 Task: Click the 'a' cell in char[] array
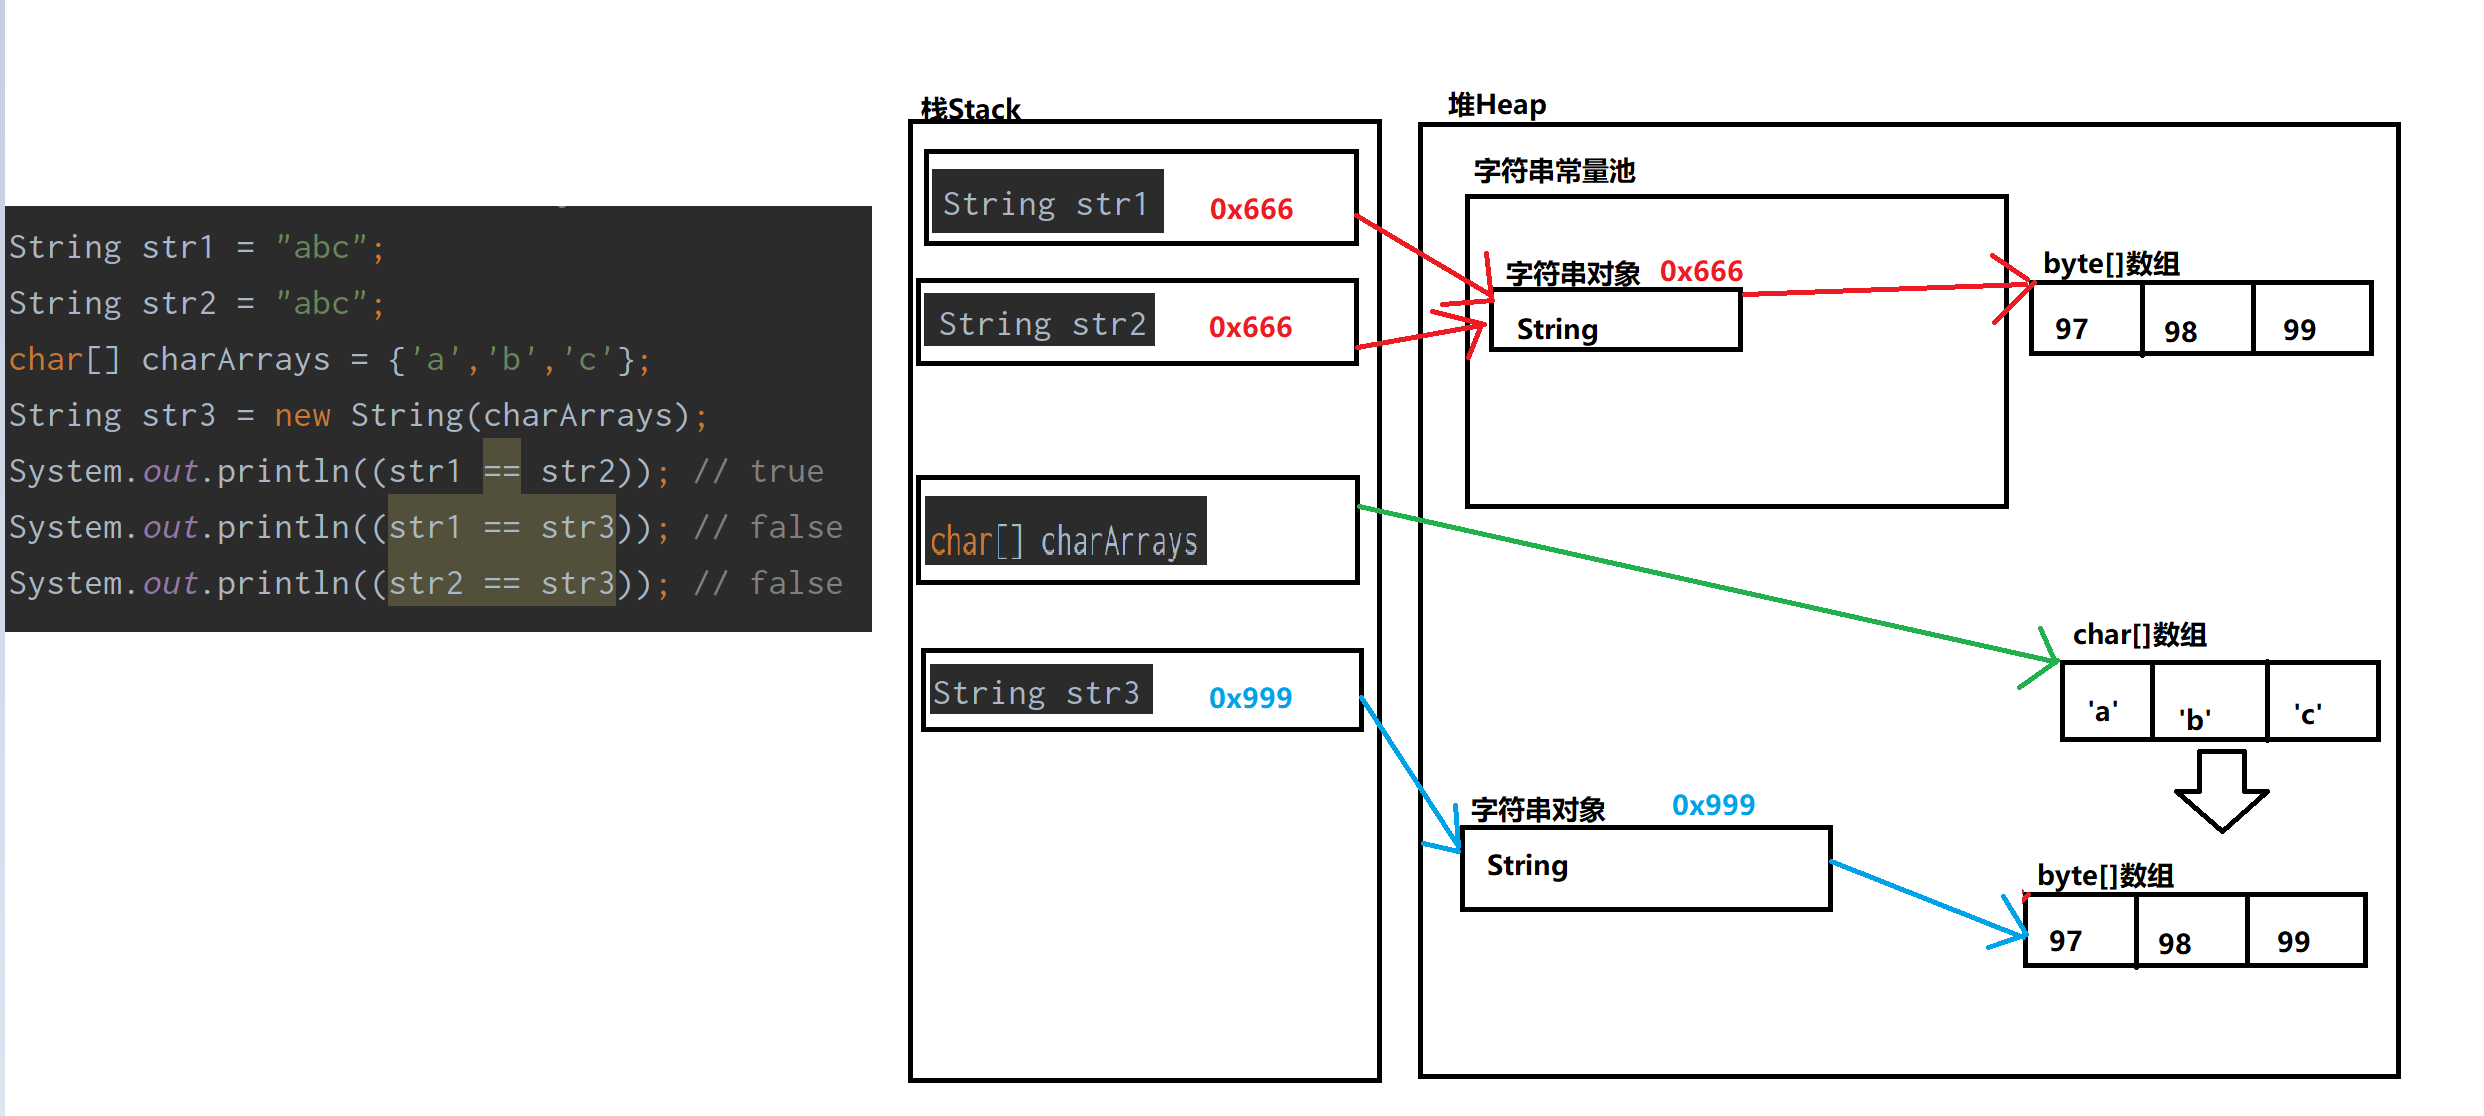tap(2105, 707)
